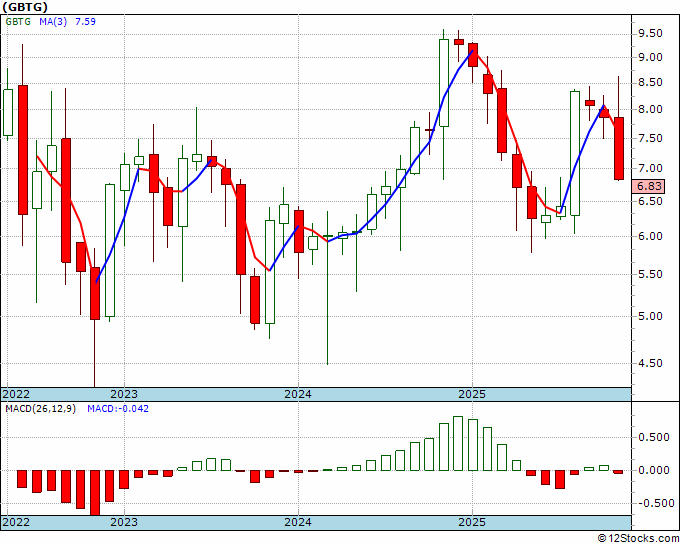Click the 2023 label on price timeline
The image size is (680, 546).
[x=124, y=394]
